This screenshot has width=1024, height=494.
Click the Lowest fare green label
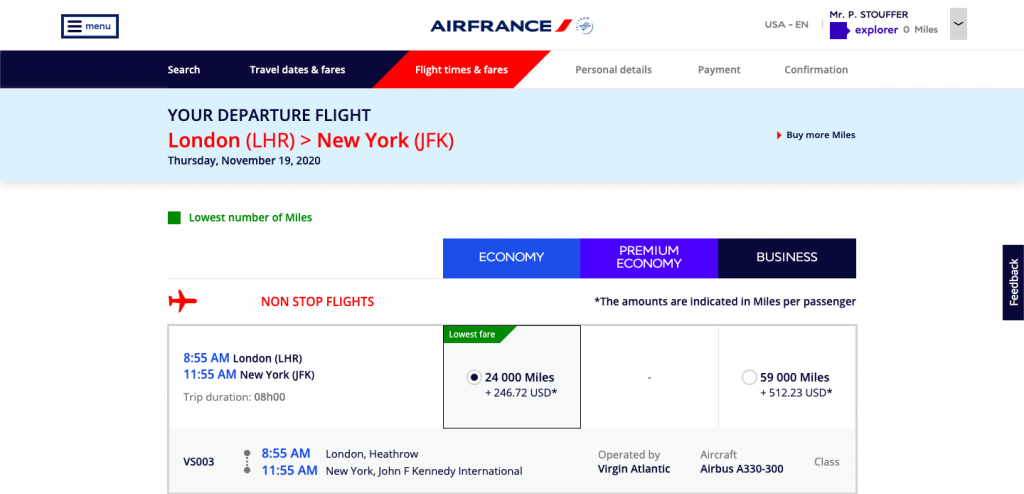474,334
